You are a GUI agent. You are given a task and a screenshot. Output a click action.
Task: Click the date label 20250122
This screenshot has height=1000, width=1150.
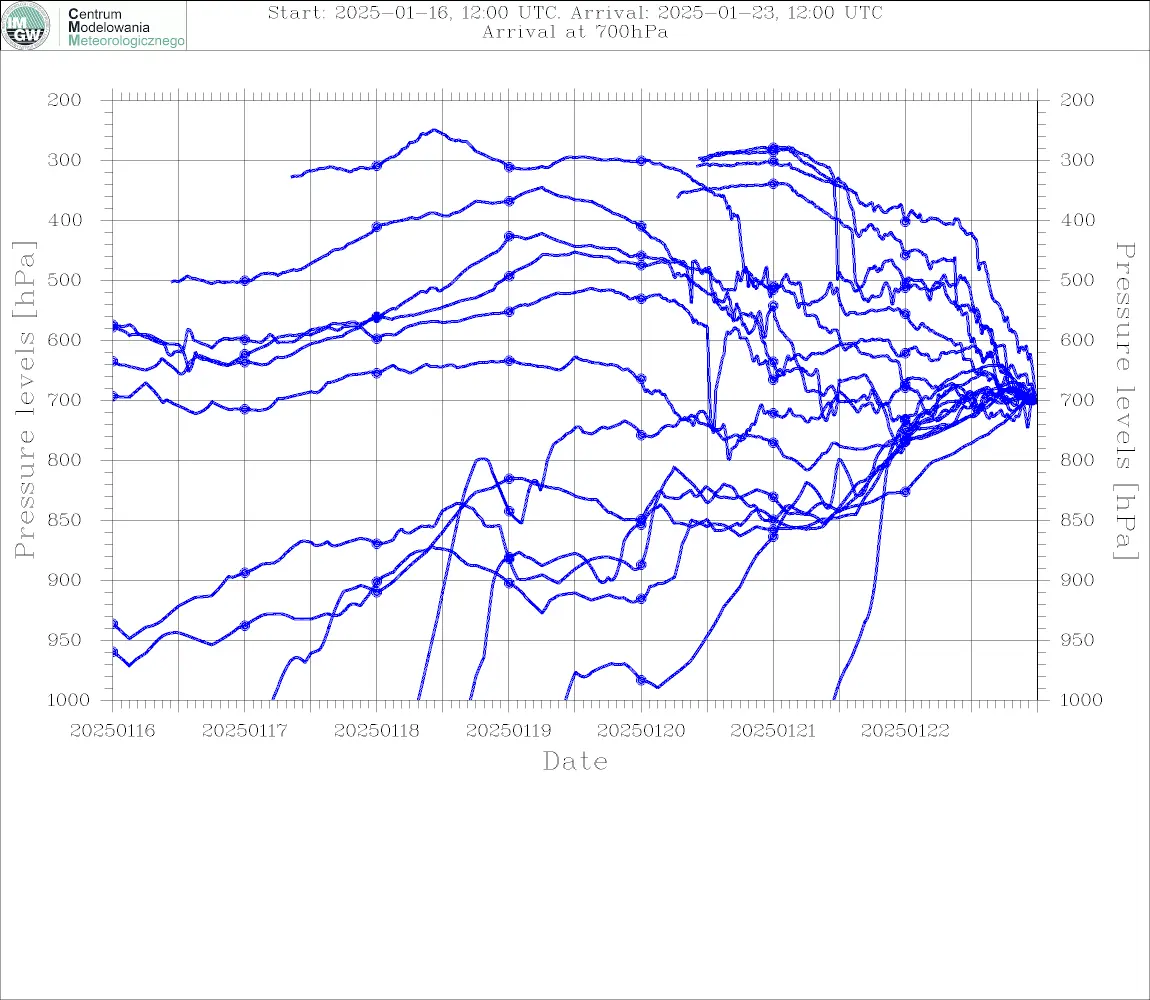coord(905,731)
